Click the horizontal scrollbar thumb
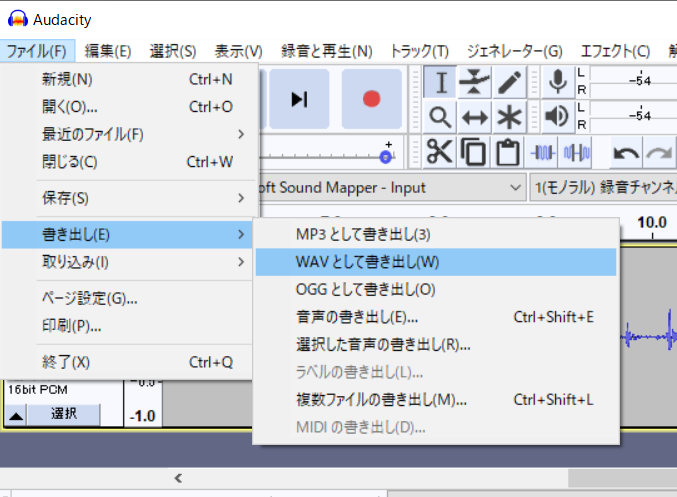This screenshot has width=677, height=497. (x=622, y=478)
